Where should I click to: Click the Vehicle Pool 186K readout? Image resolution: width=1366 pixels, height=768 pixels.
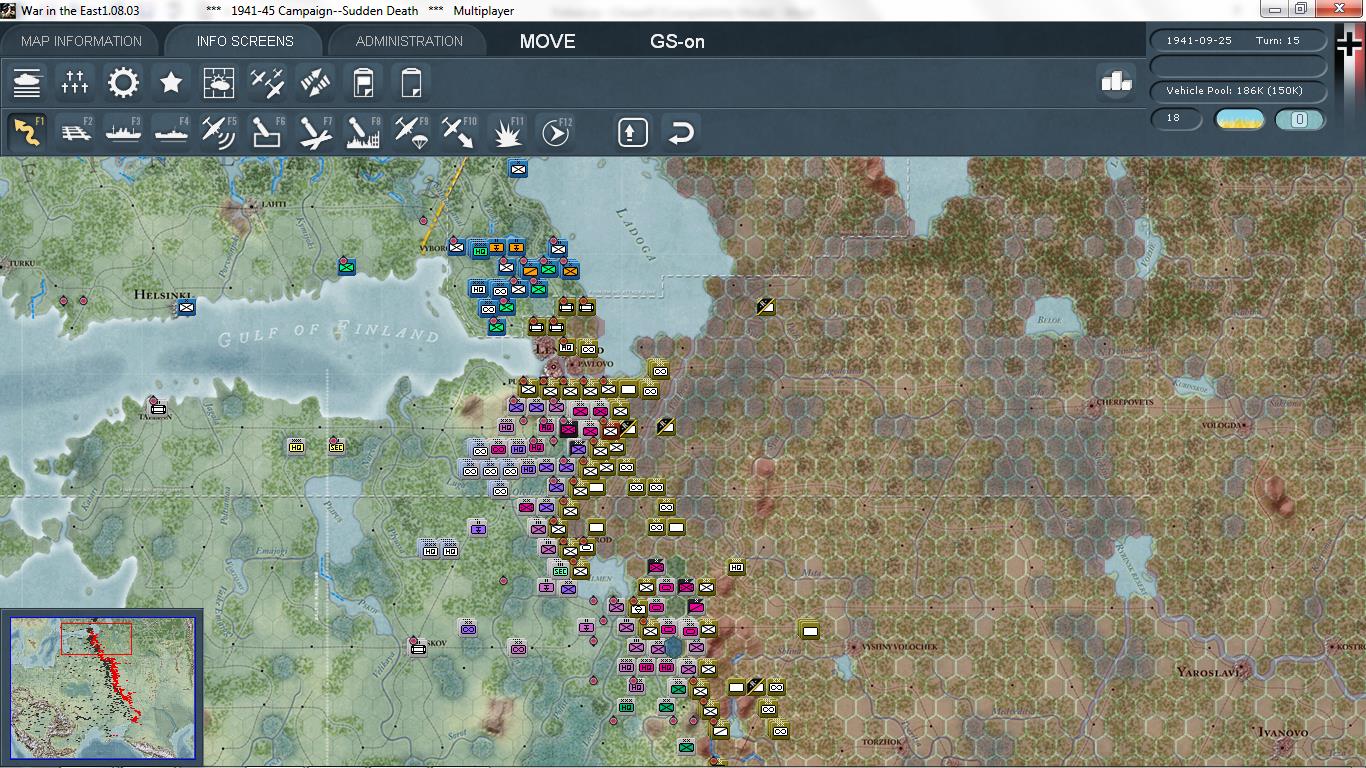tap(1240, 91)
